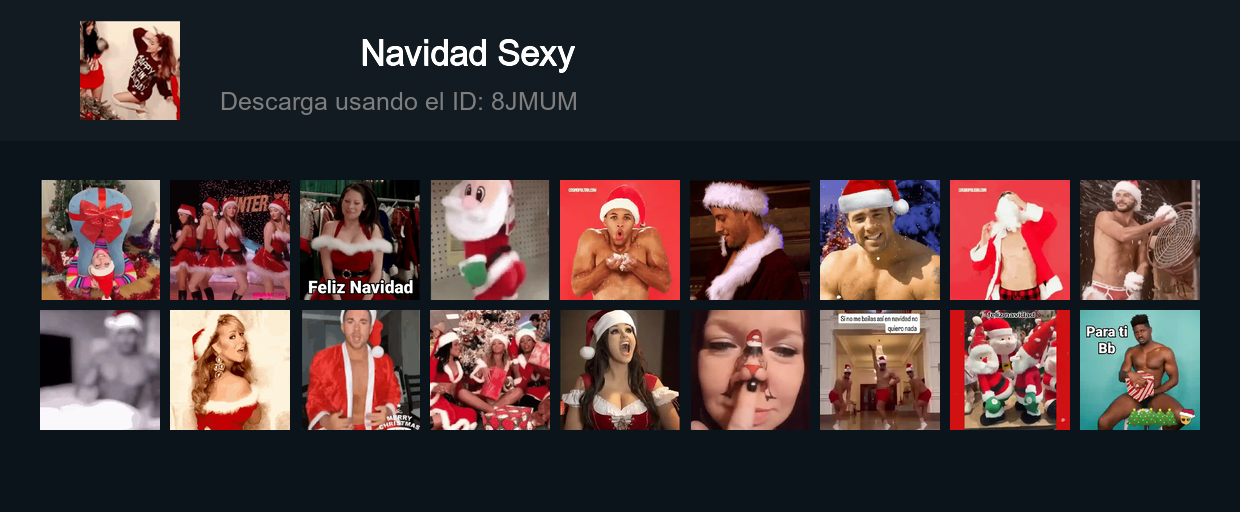Select the man beside the fan sticker
This screenshot has width=1240, height=512.
pyautogui.click(x=1140, y=240)
